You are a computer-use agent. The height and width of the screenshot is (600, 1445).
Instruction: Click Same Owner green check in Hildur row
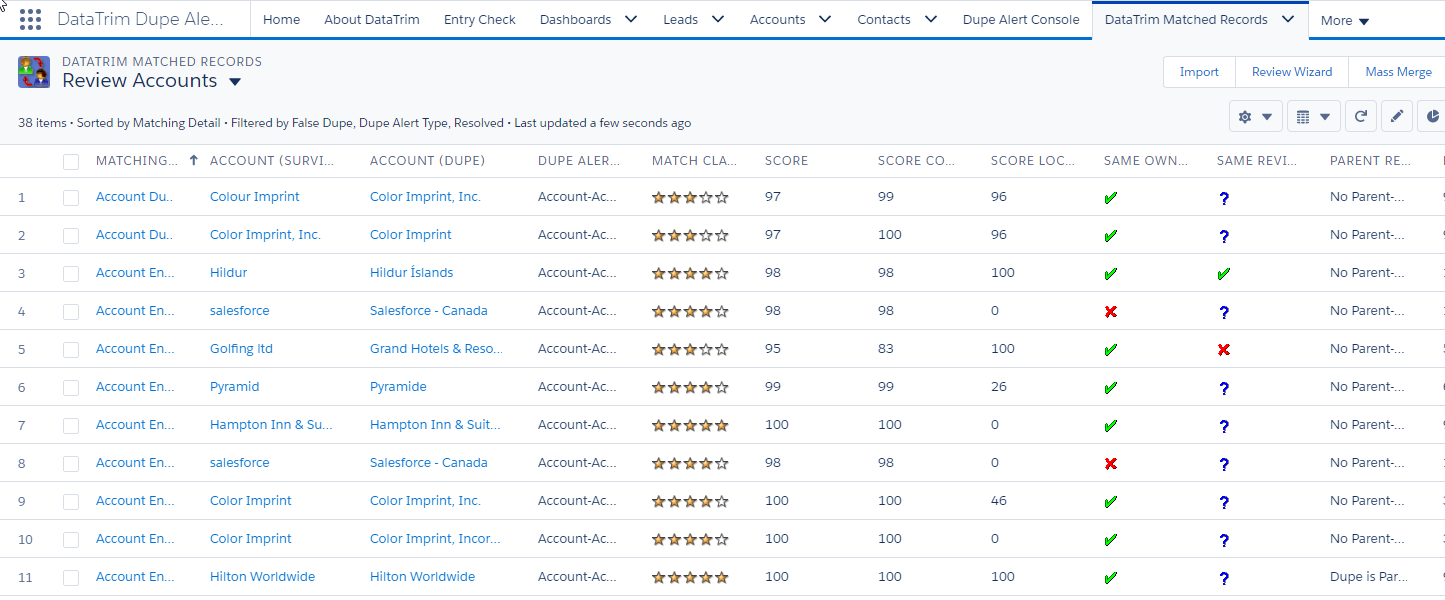pyautogui.click(x=1110, y=274)
